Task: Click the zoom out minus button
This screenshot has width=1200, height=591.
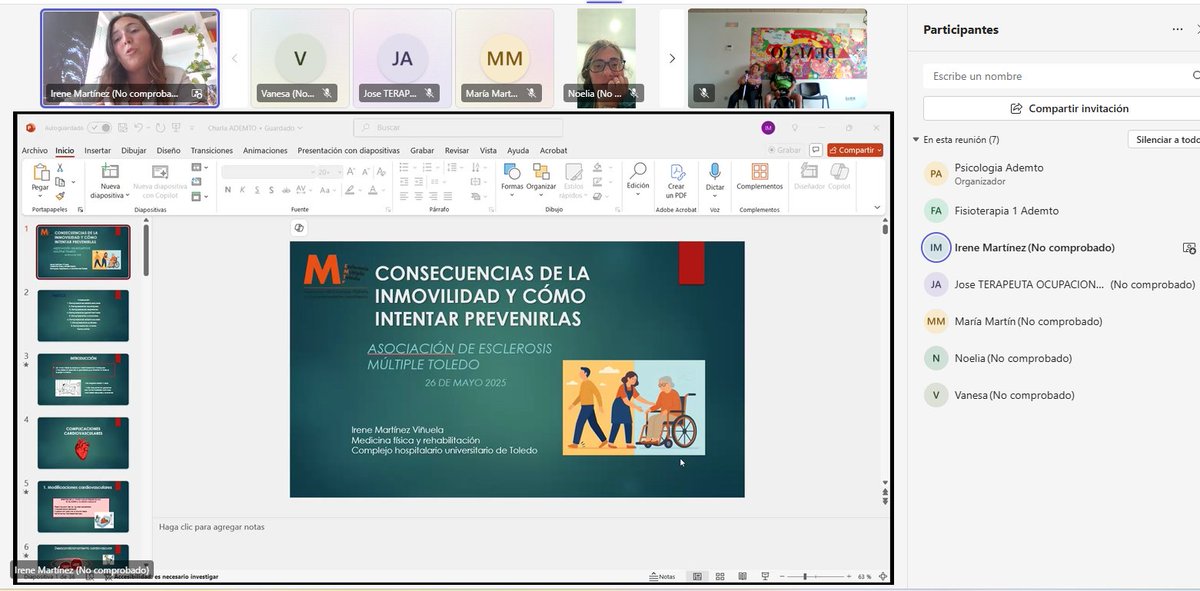Action: coord(782,577)
